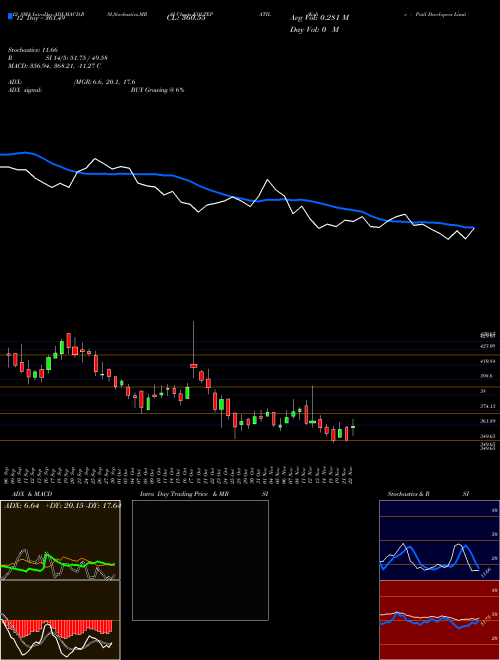Click the 11.66 stochastics value label
Screen dimensions: 500x660
click(x=485, y=573)
